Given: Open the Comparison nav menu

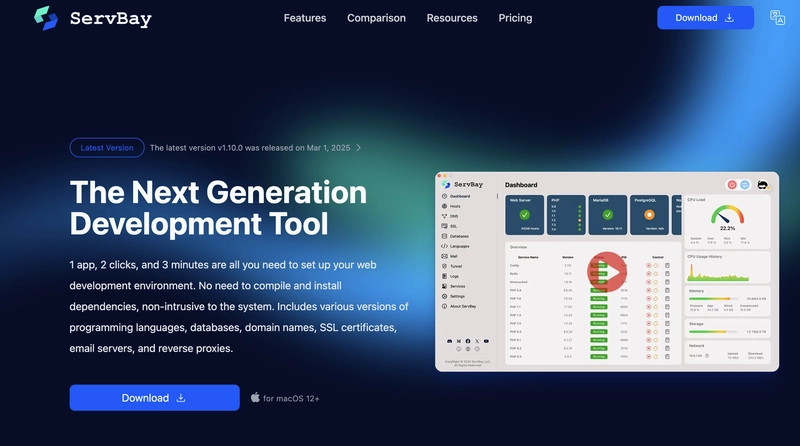Looking at the screenshot, I should pyautogui.click(x=376, y=18).
